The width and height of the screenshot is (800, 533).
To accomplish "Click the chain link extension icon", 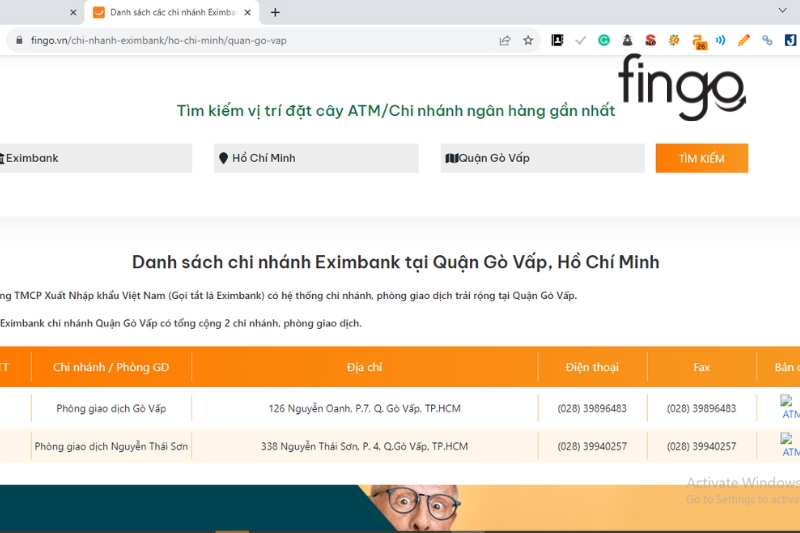I will (x=767, y=40).
